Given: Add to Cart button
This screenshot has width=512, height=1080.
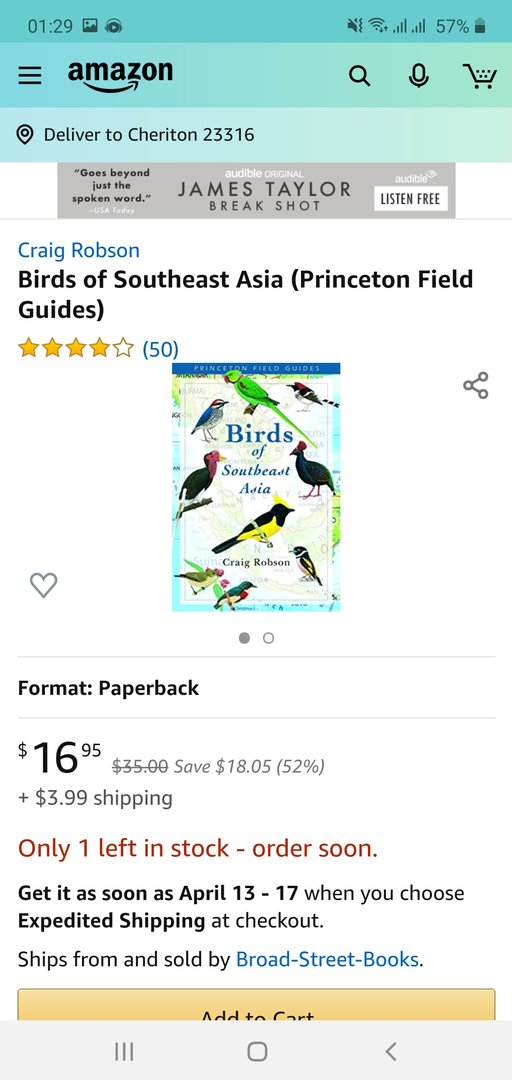Looking at the screenshot, I should click(x=256, y=1005).
